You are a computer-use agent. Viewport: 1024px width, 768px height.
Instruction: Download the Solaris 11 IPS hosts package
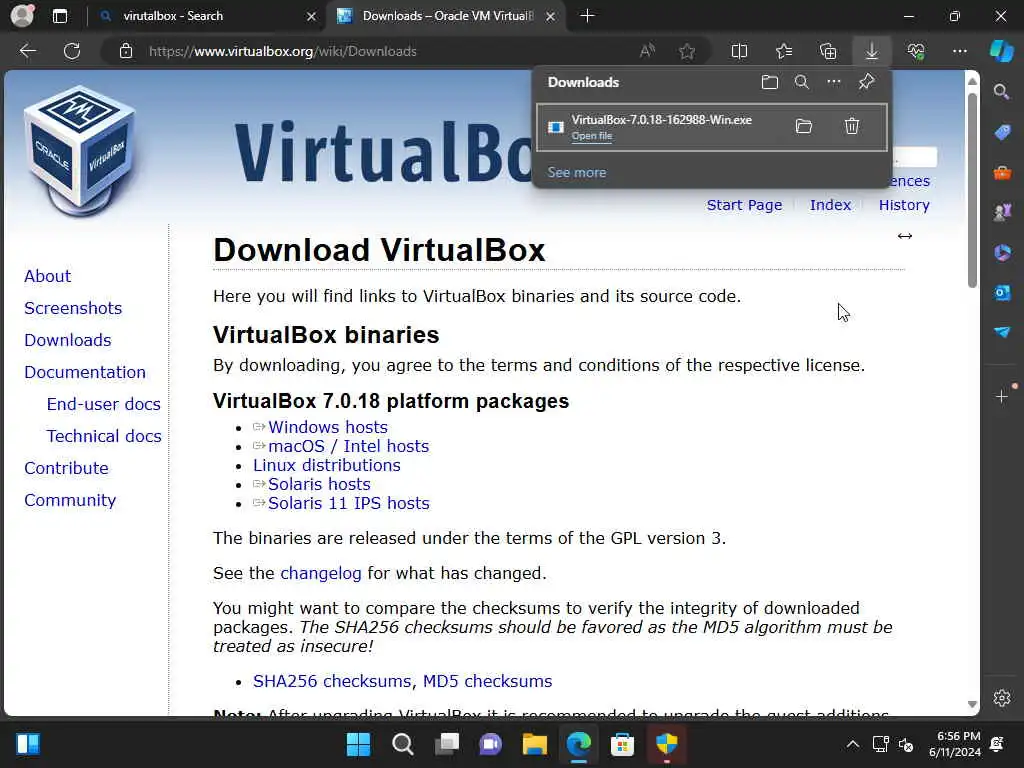[349, 503]
